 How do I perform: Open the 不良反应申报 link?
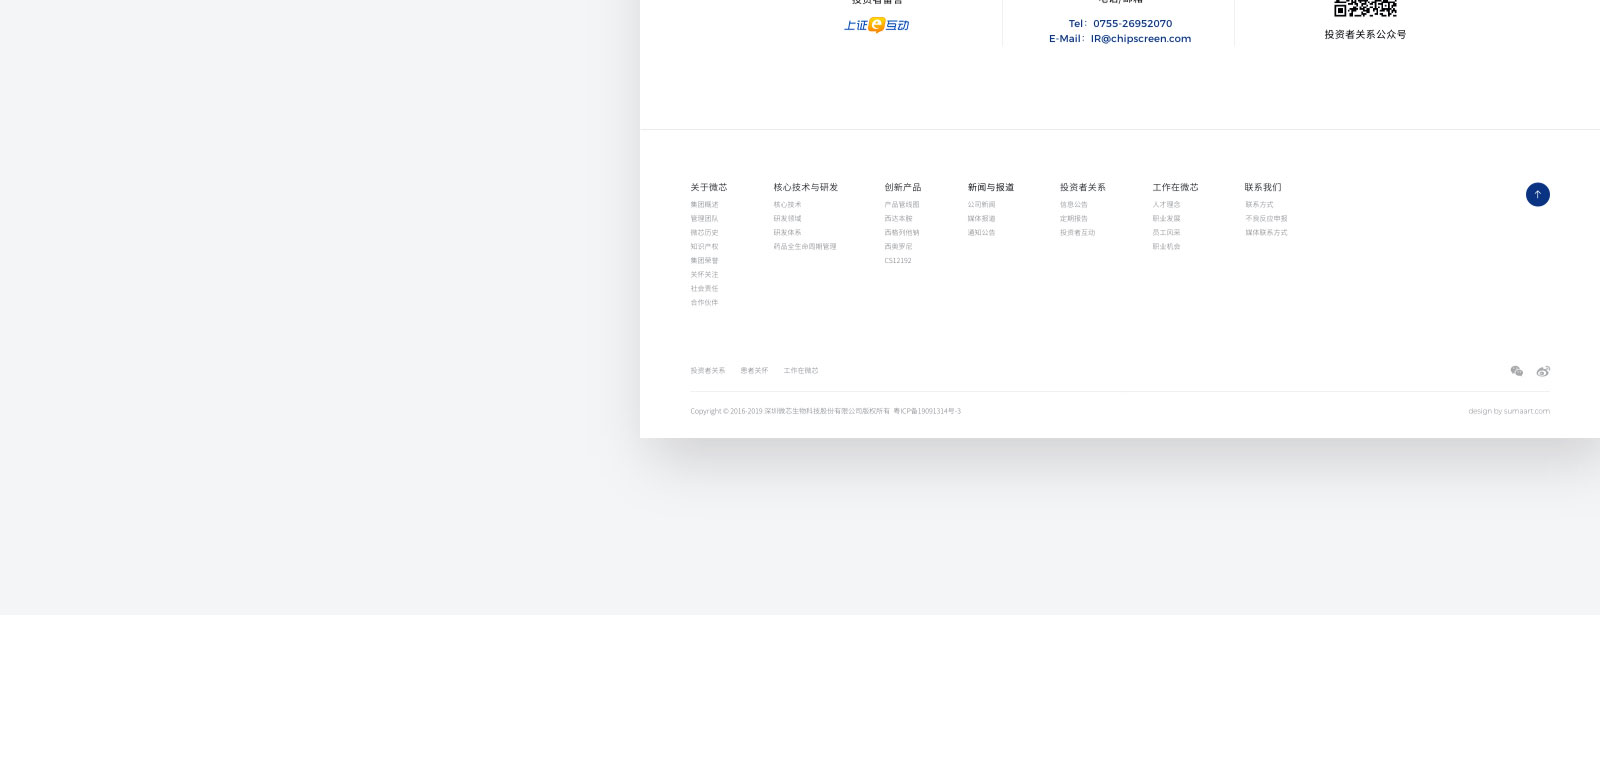pos(1266,219)
